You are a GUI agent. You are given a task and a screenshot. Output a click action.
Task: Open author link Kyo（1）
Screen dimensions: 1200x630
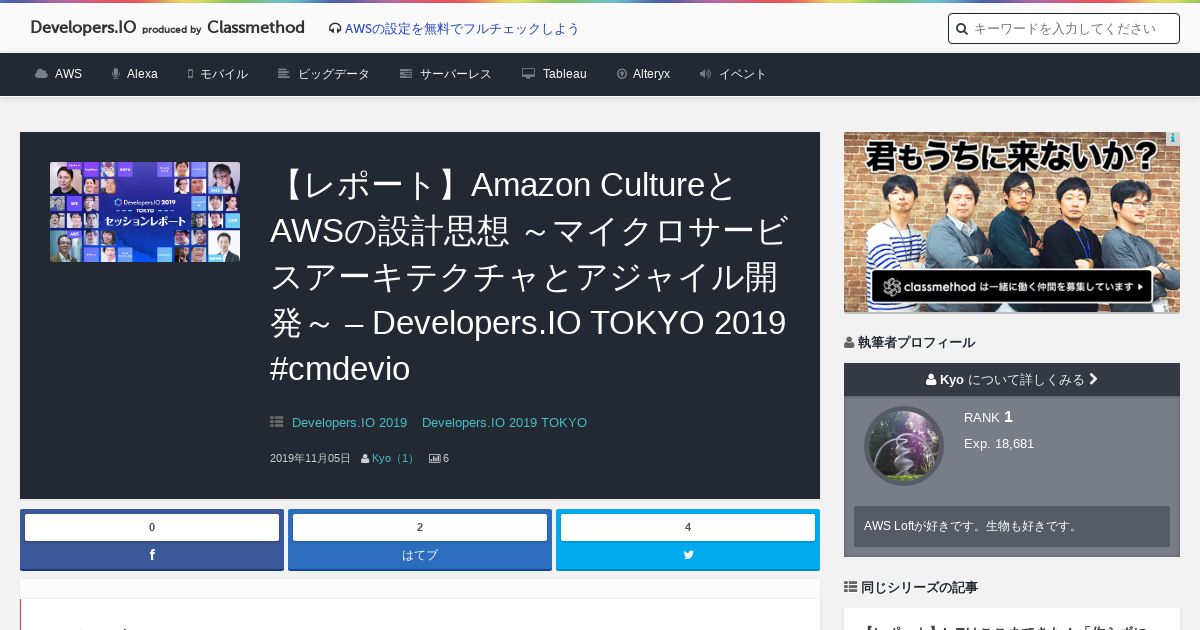(x=394, y=458)
